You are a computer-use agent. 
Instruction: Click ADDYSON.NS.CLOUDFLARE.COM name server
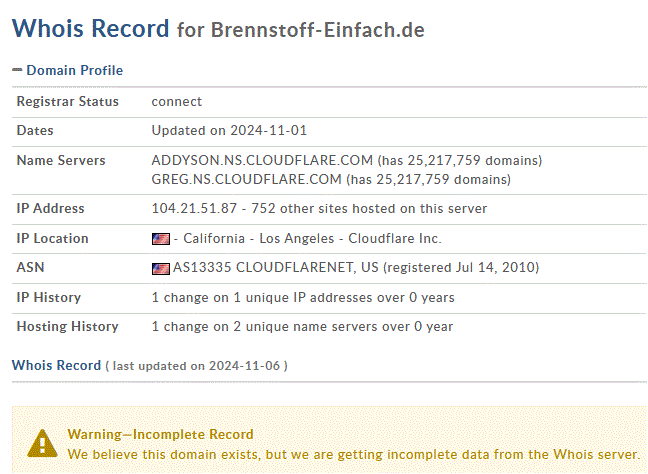[262, 160]
